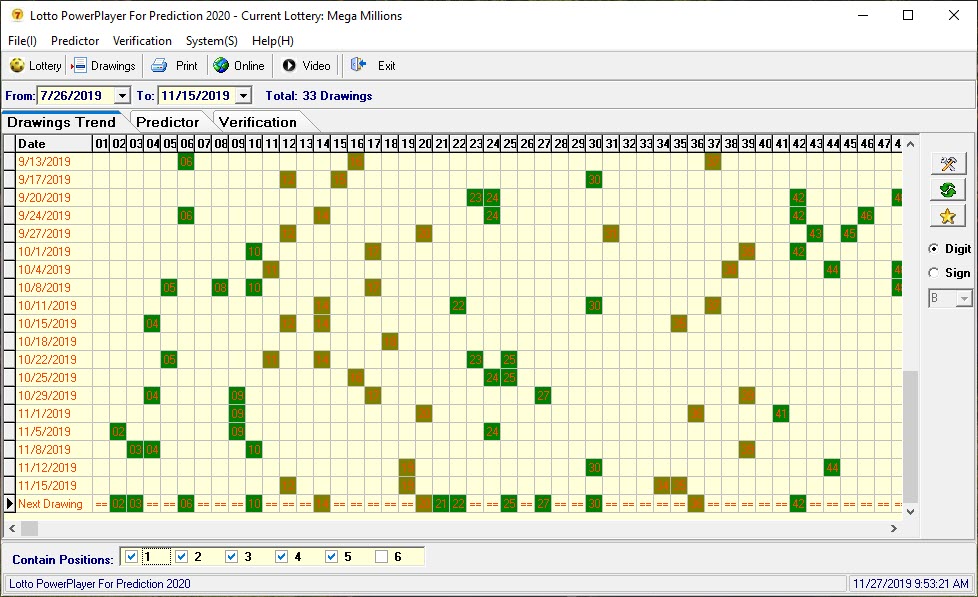Viewport: 978px width, 597px height.
Task: Open the Help(H) menu
Action: [x=273, y=41]
